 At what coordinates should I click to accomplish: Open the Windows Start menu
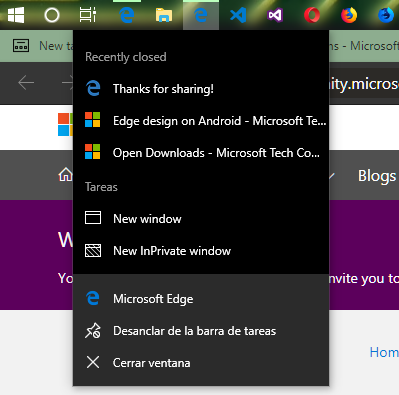16,15
